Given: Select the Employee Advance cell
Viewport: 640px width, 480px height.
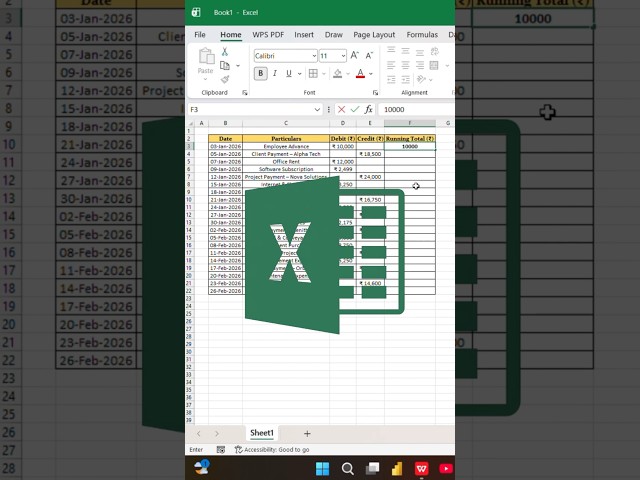Looking at the screenshot, I should 286,146.
